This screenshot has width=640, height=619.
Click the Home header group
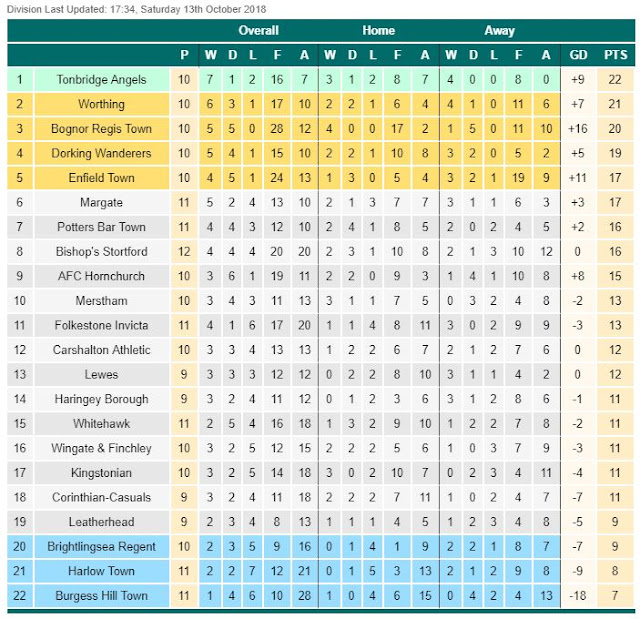click(x=378, y=30)
